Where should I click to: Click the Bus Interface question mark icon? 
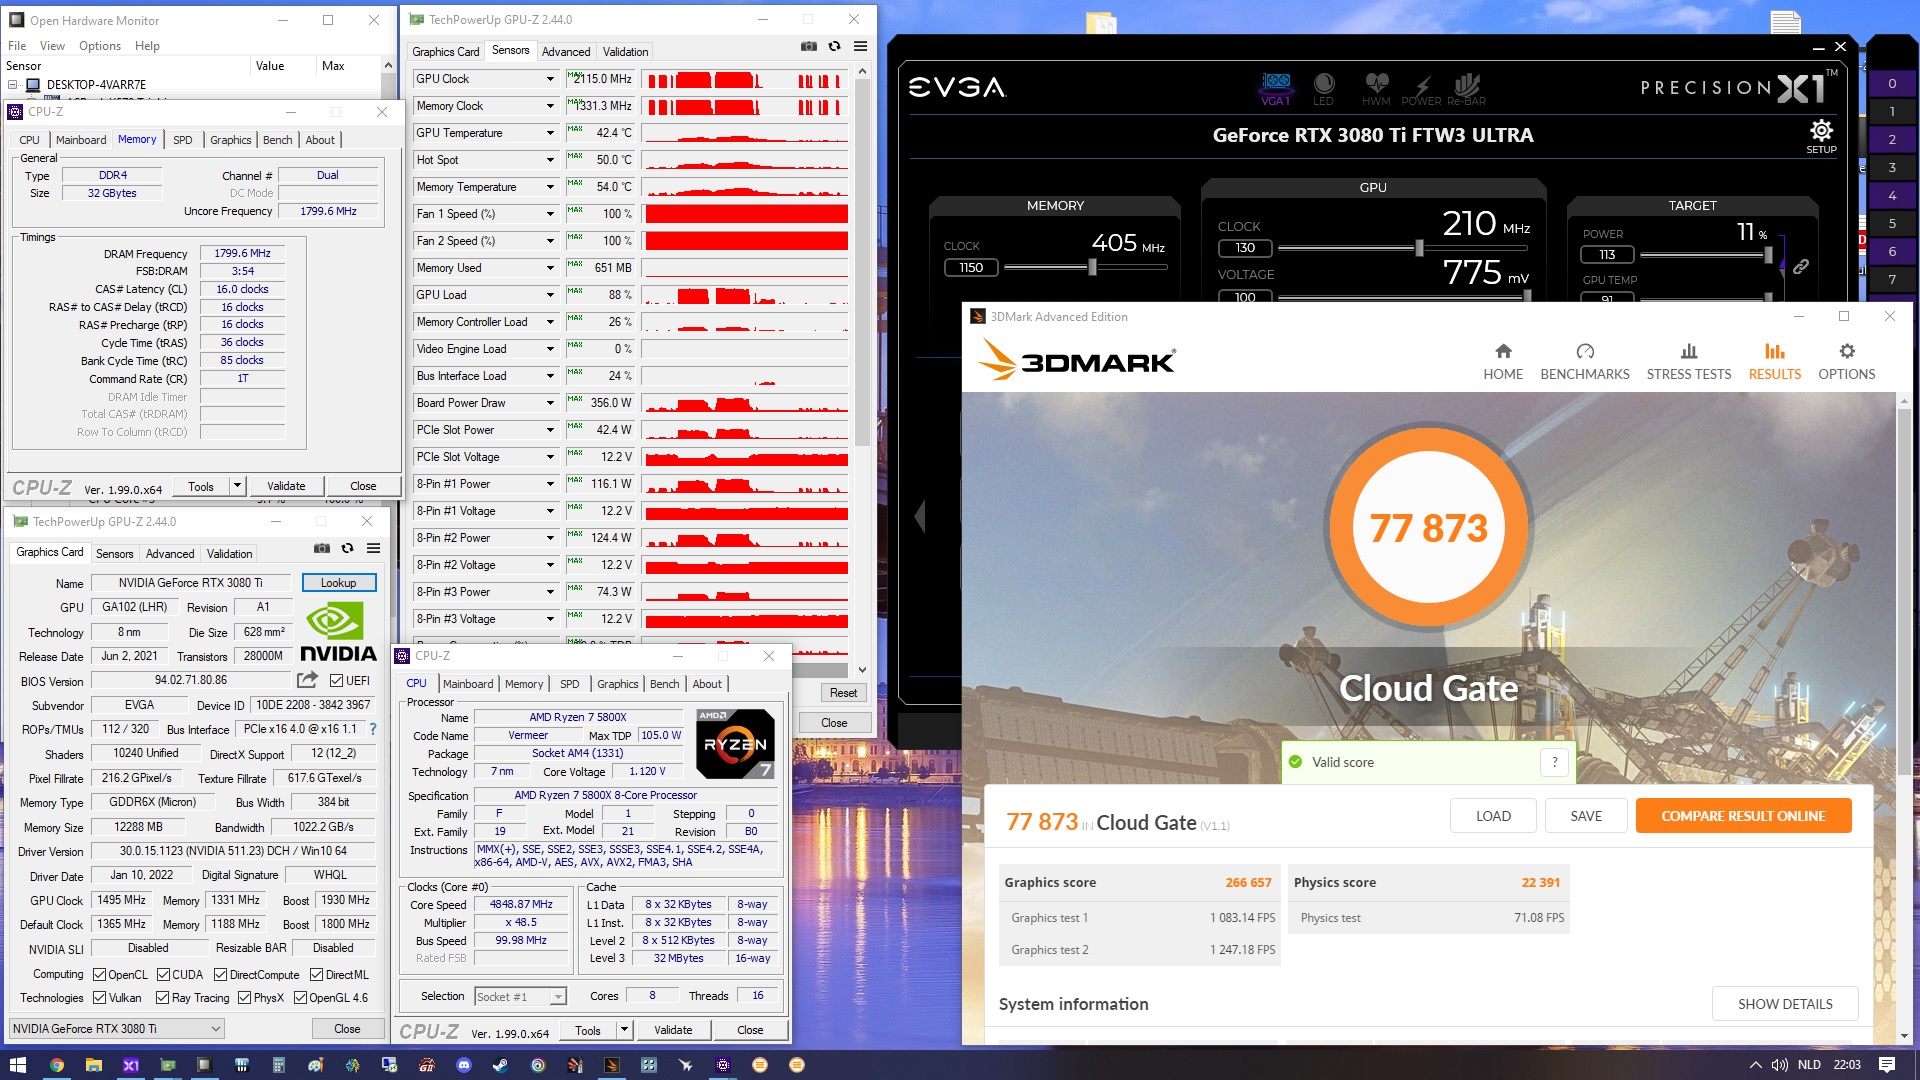pyautogui.click(x=373, y=729)
